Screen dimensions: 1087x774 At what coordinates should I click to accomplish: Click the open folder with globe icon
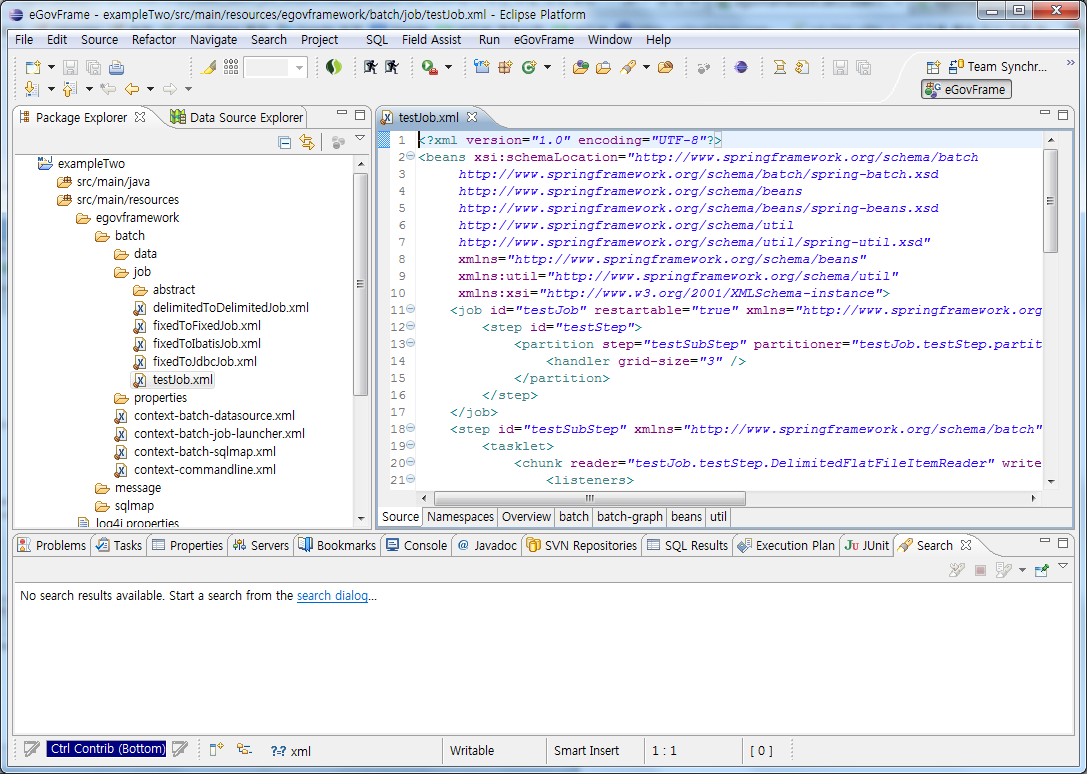pos(581,67)
